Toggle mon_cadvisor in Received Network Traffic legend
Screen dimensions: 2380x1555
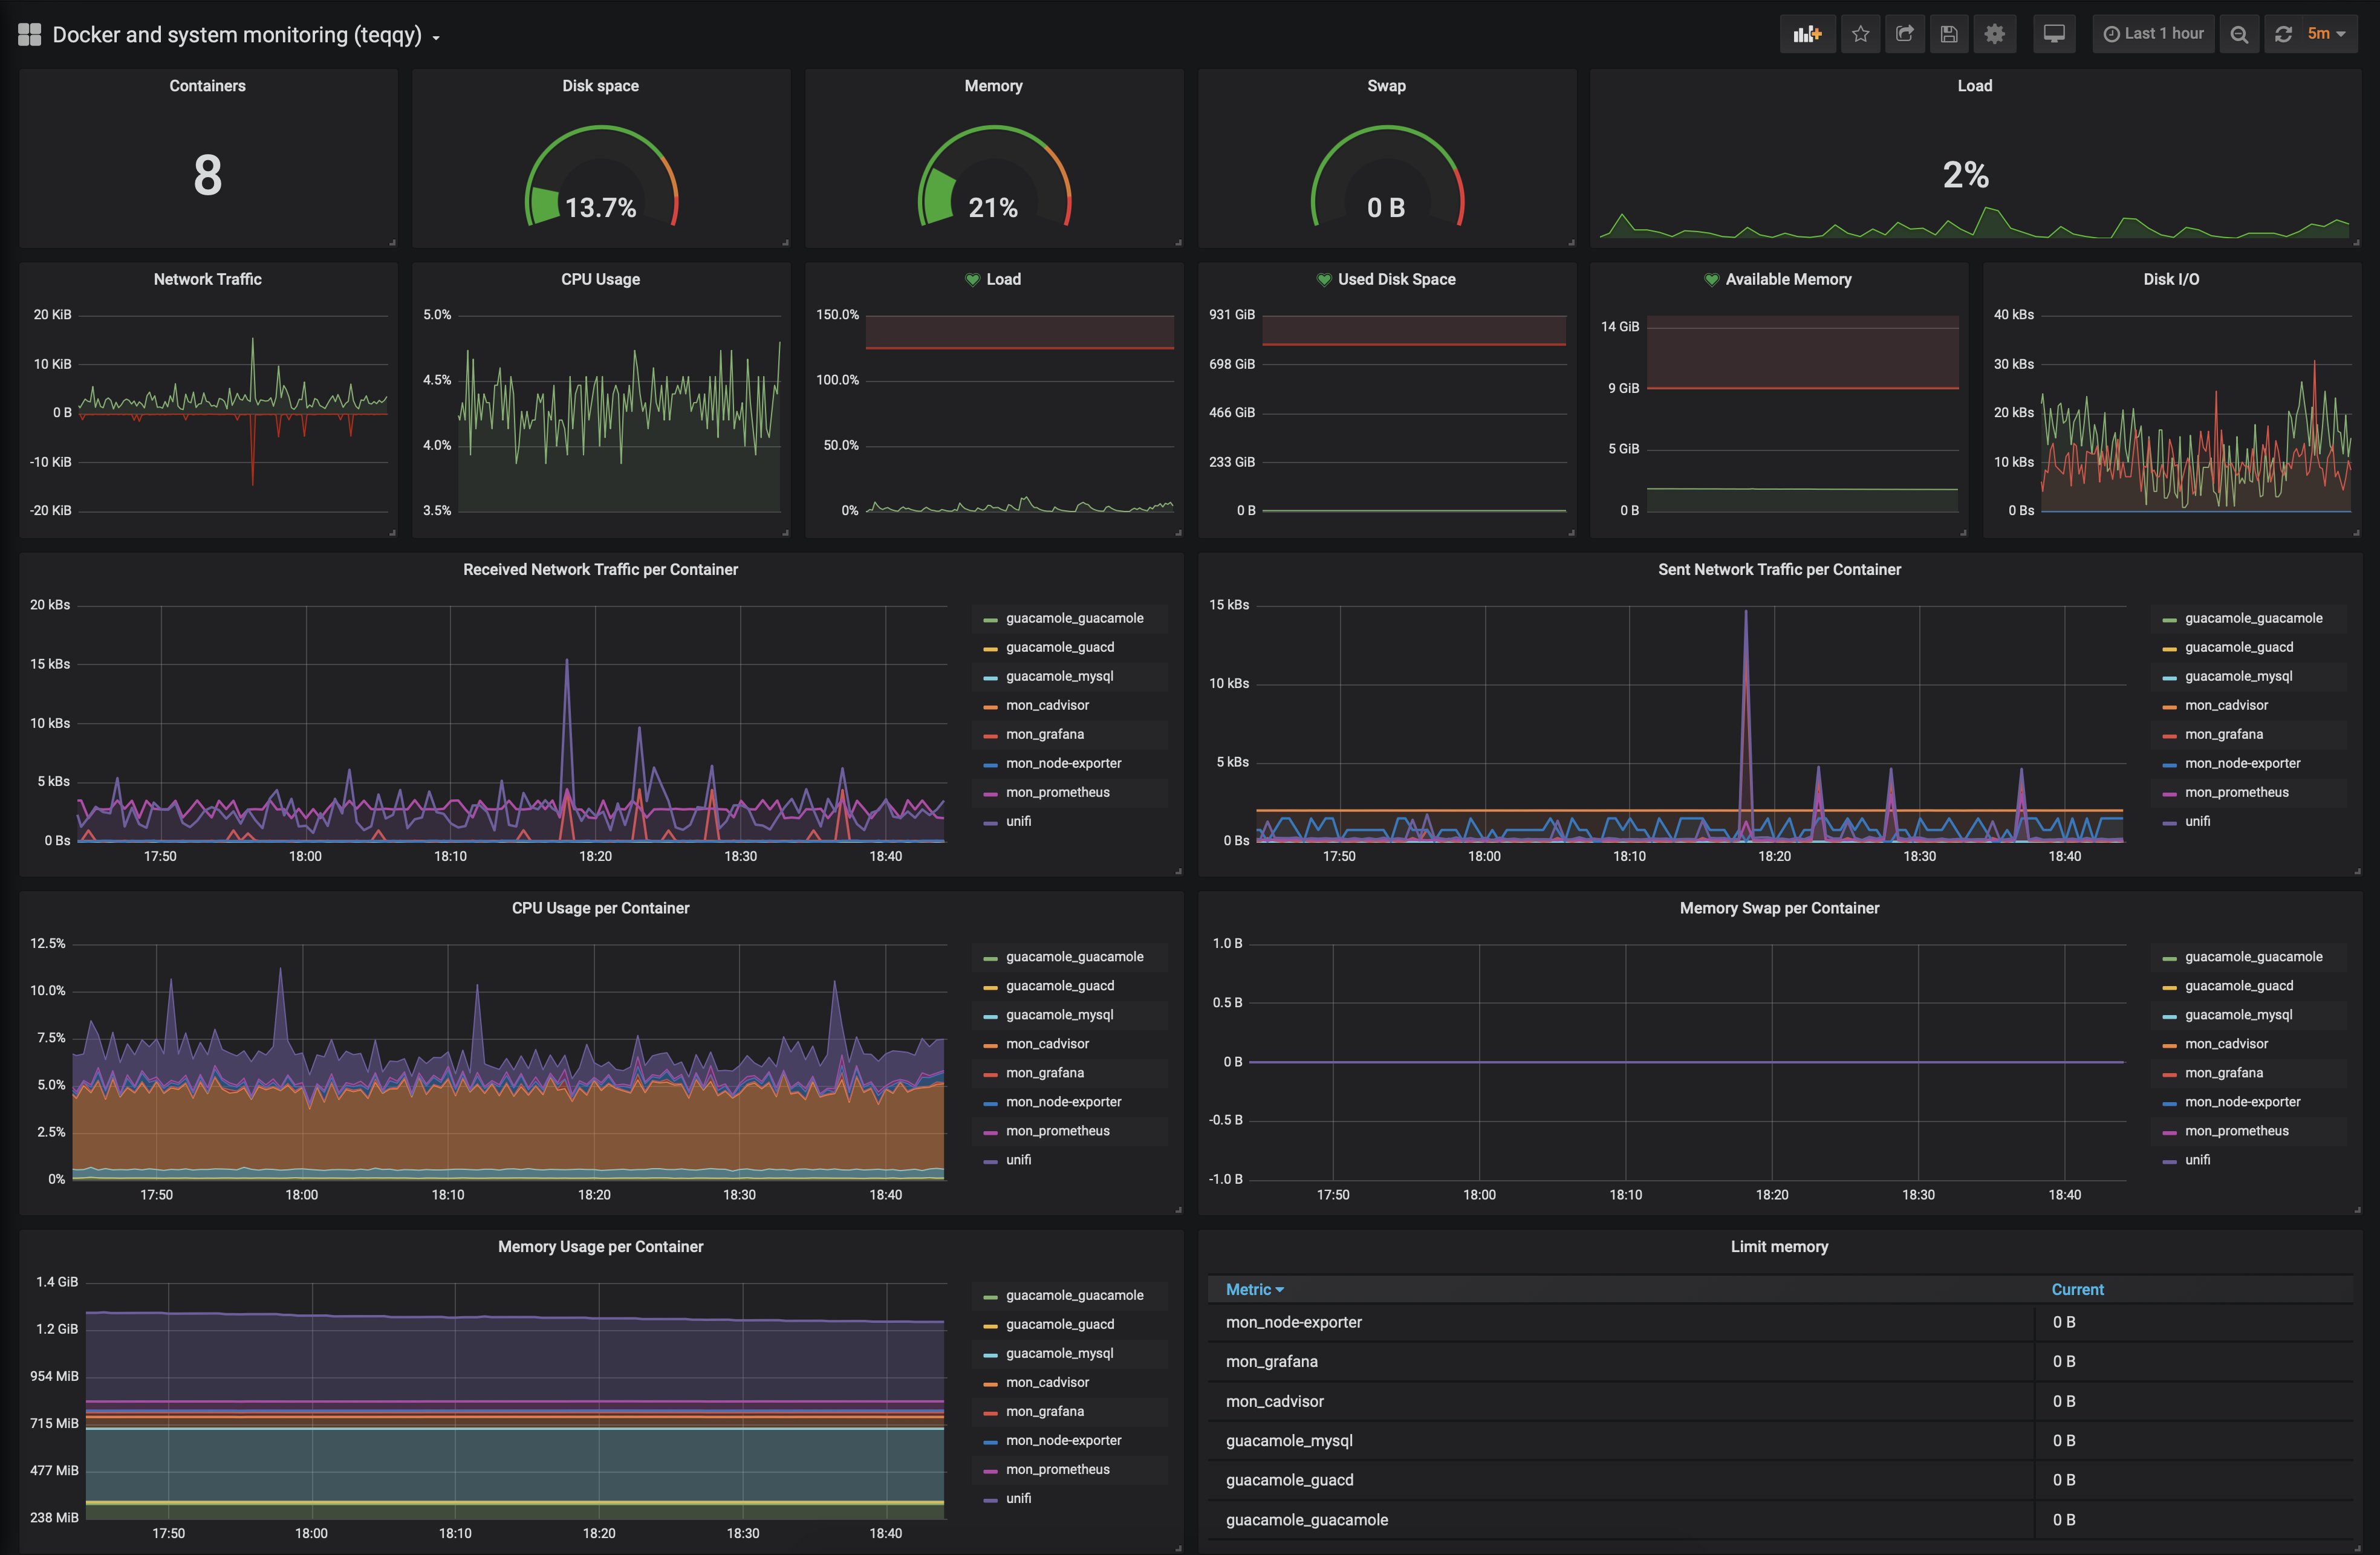pos(1047,705)
